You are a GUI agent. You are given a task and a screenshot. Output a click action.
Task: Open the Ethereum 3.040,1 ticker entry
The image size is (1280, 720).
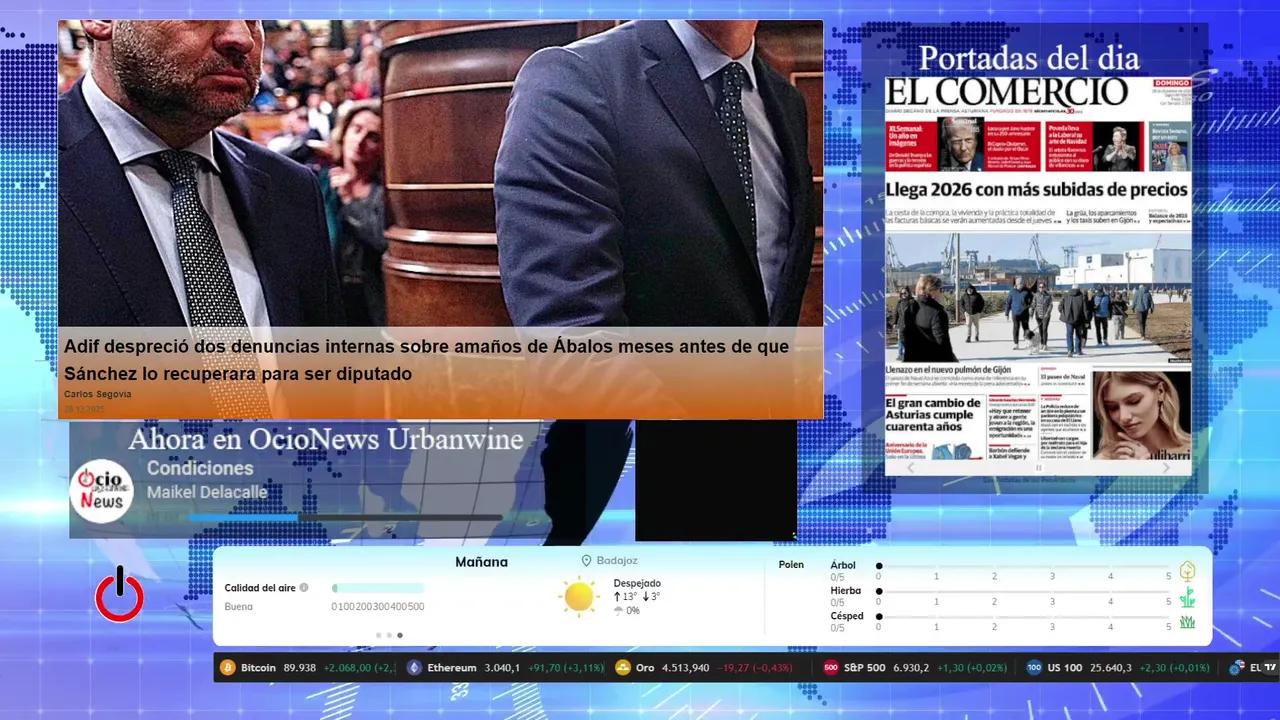click(x=506, y=667)
